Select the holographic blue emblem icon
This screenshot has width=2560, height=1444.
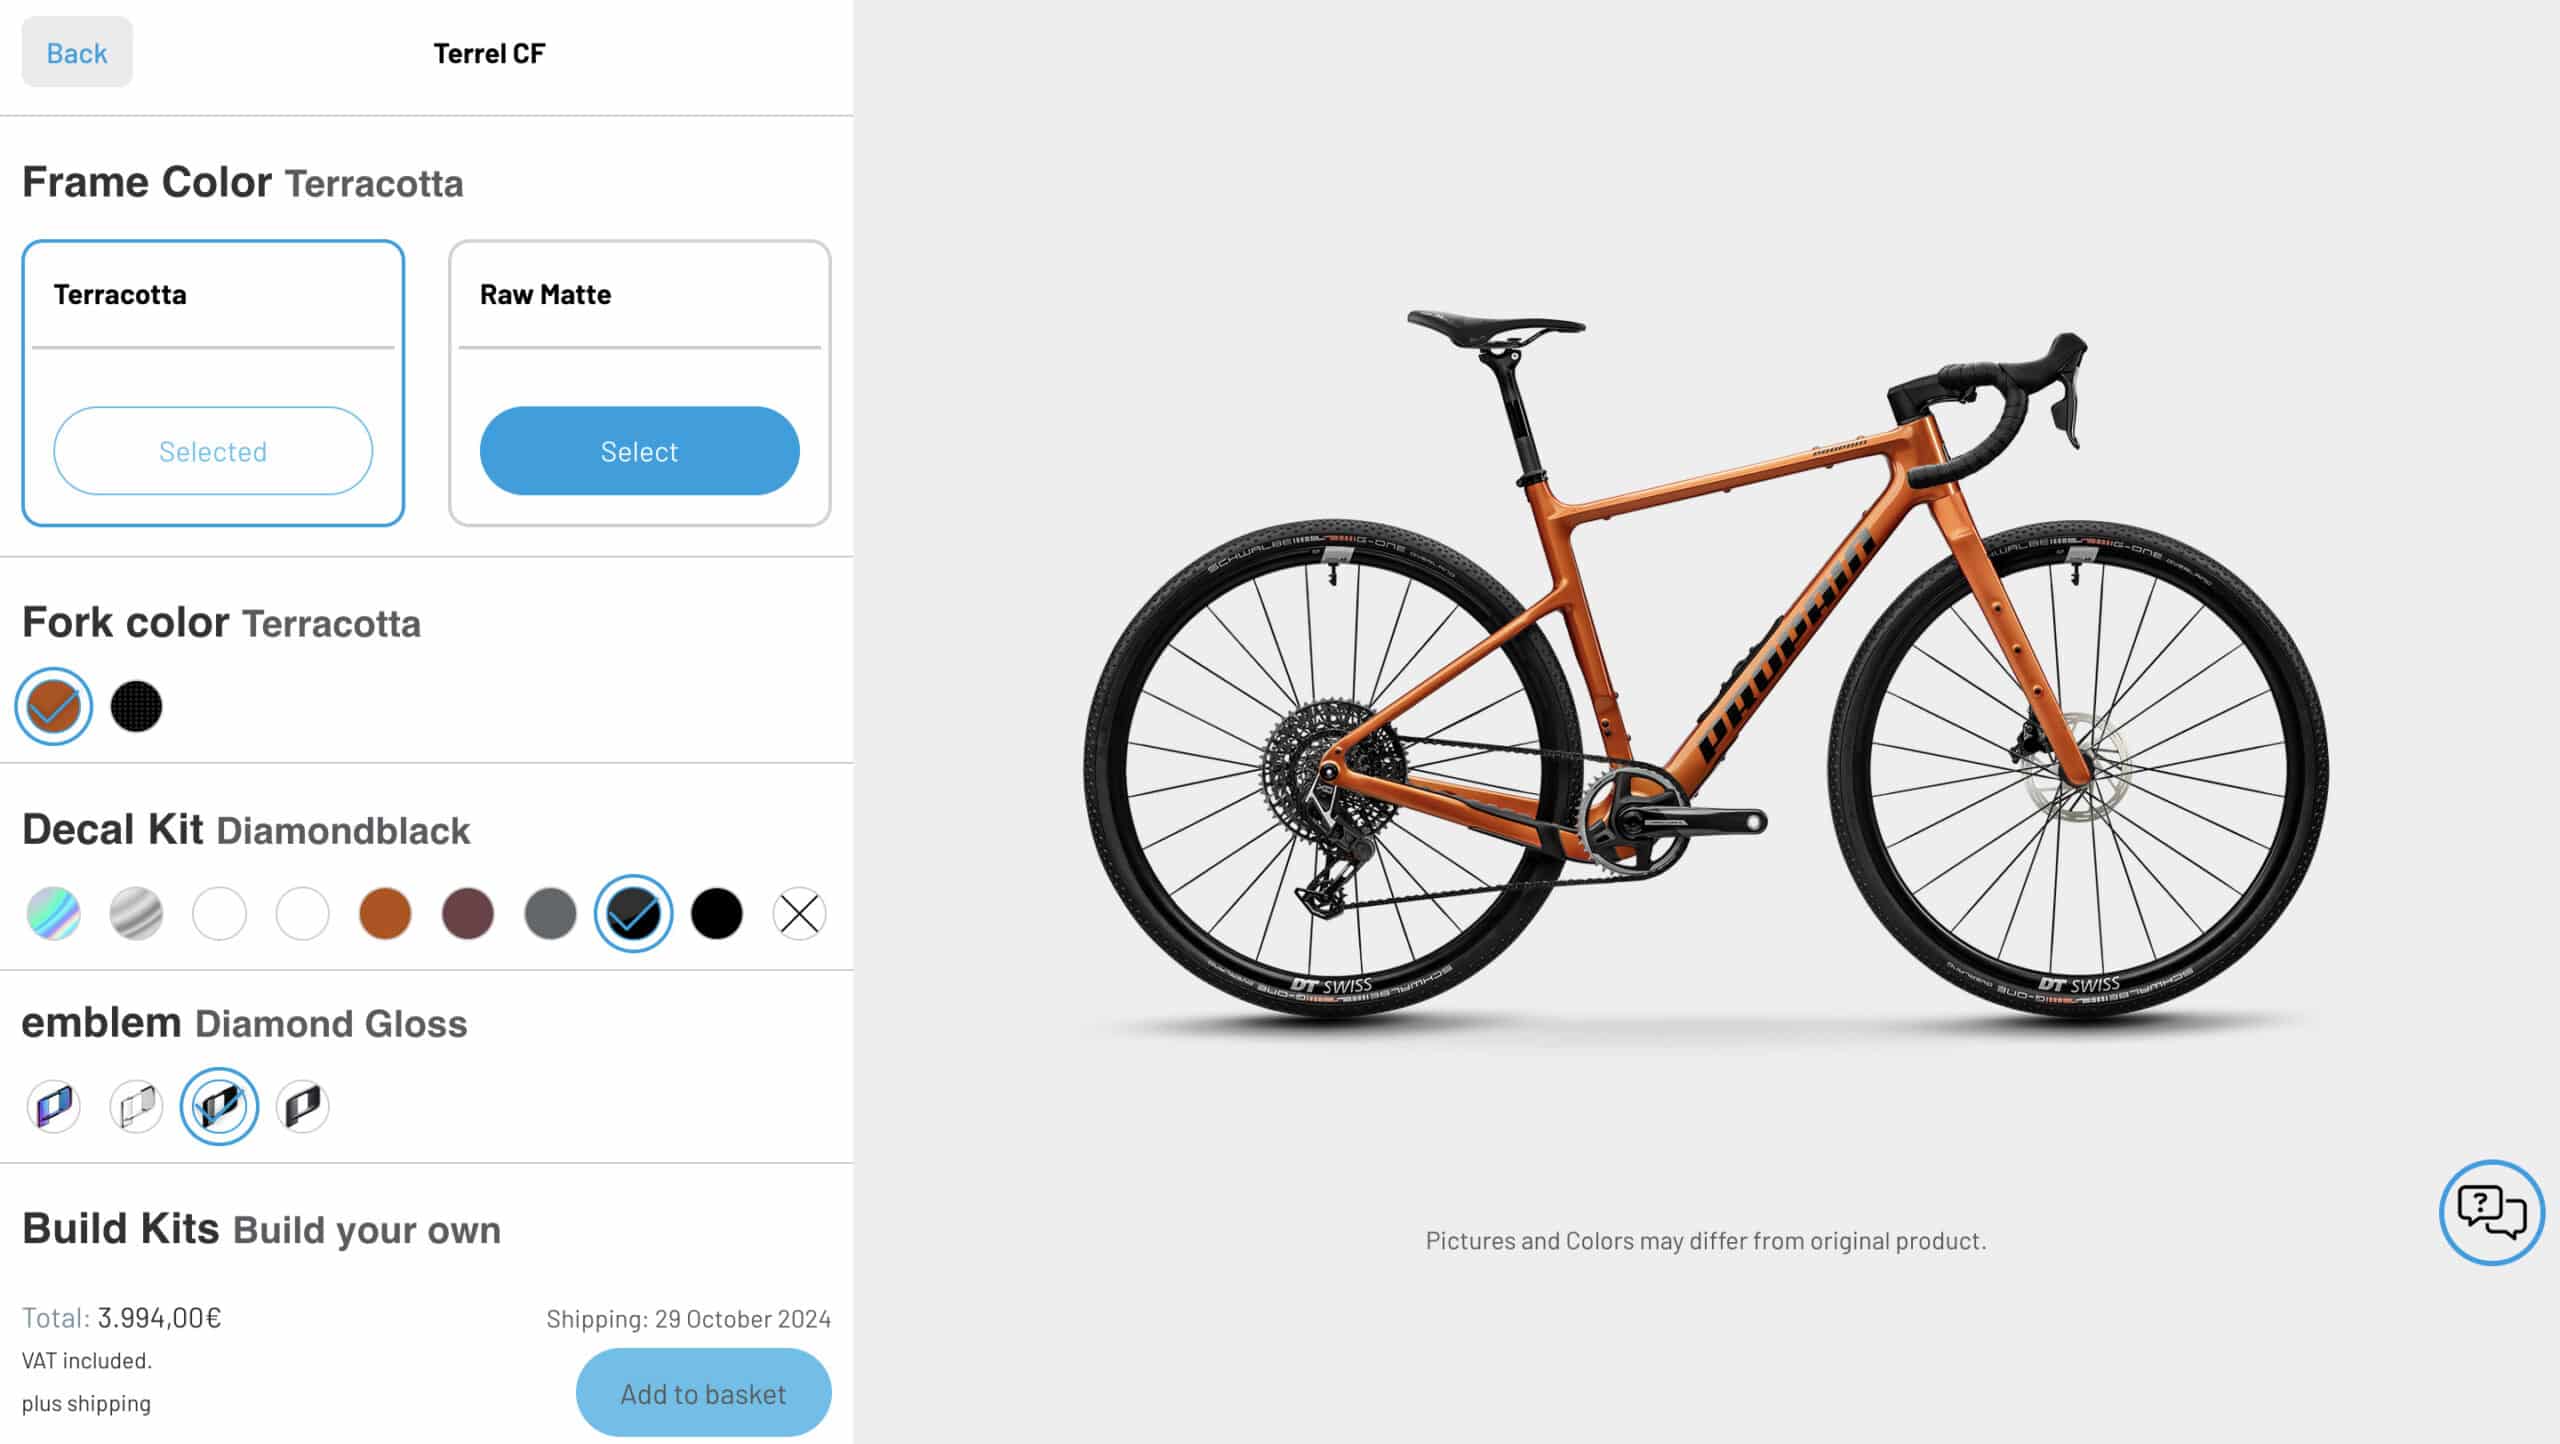(54, 1107)
